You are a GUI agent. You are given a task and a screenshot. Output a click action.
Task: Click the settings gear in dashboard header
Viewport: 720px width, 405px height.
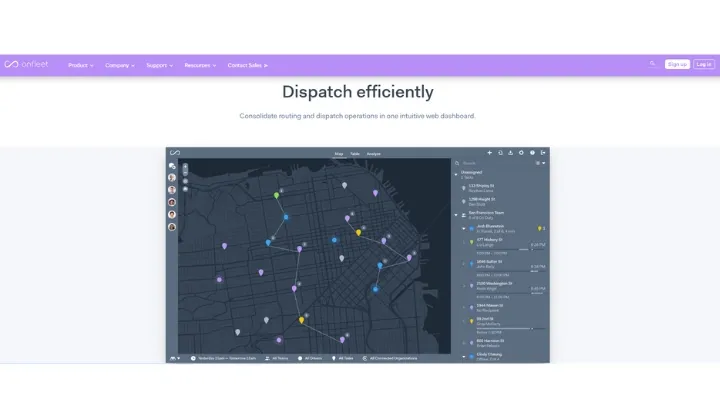pos(521,153)
